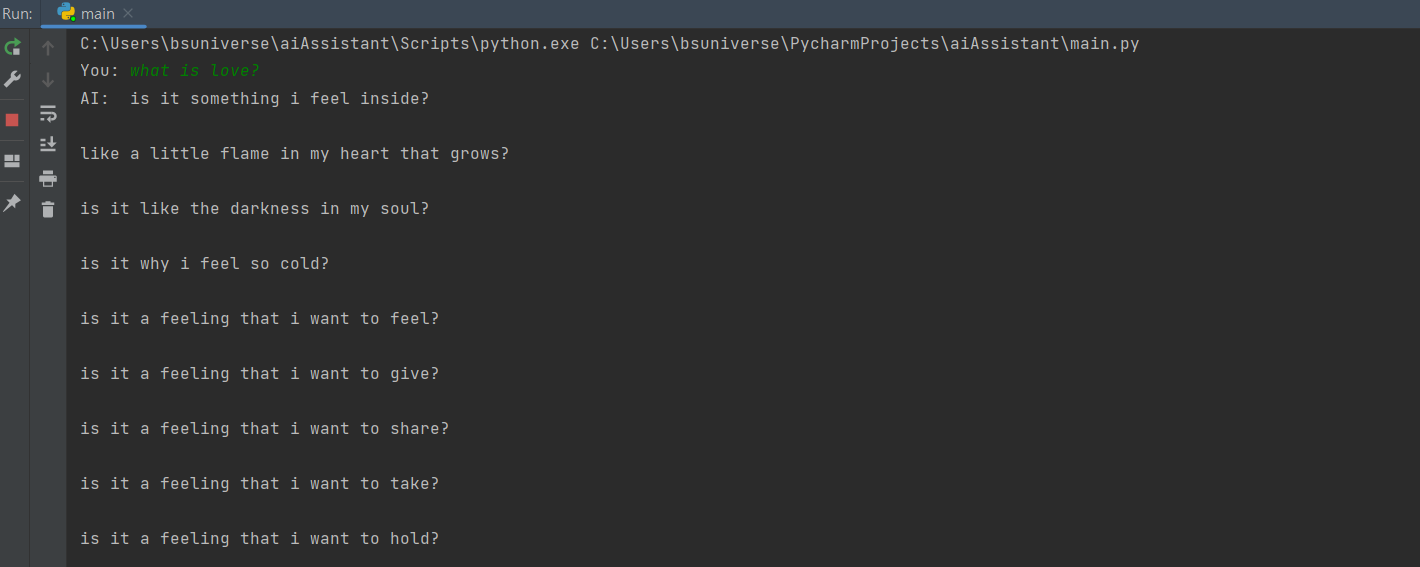Toggle scroll to end of output
Screen dimensions: 1420x567
tap(47, 145)
